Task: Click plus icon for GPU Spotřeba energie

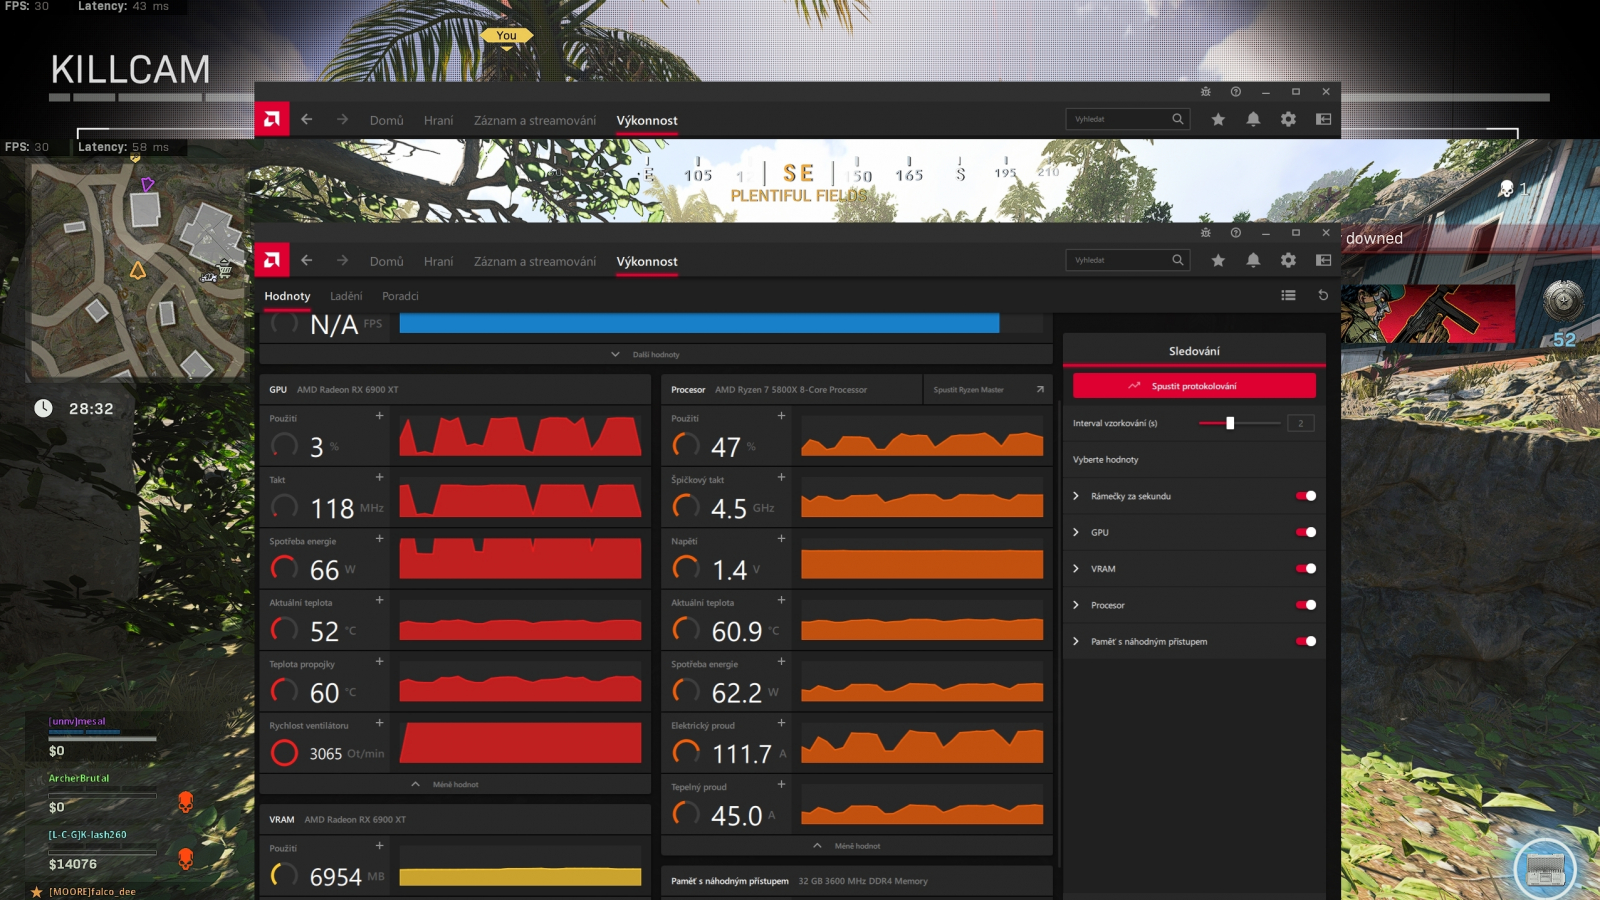Action: [x=379, y=538]
